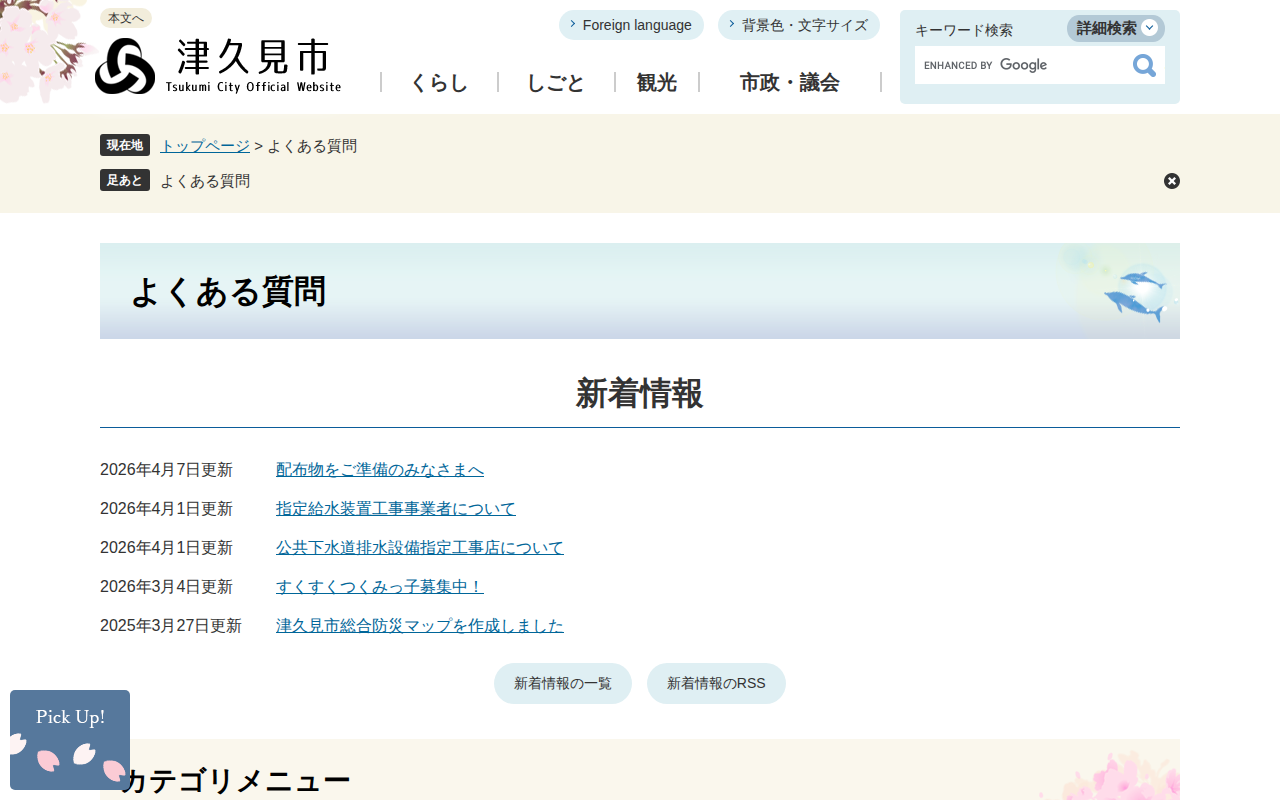Skip to main content via 本文へ
The image size is (1280, 800).
pos(126,18)
